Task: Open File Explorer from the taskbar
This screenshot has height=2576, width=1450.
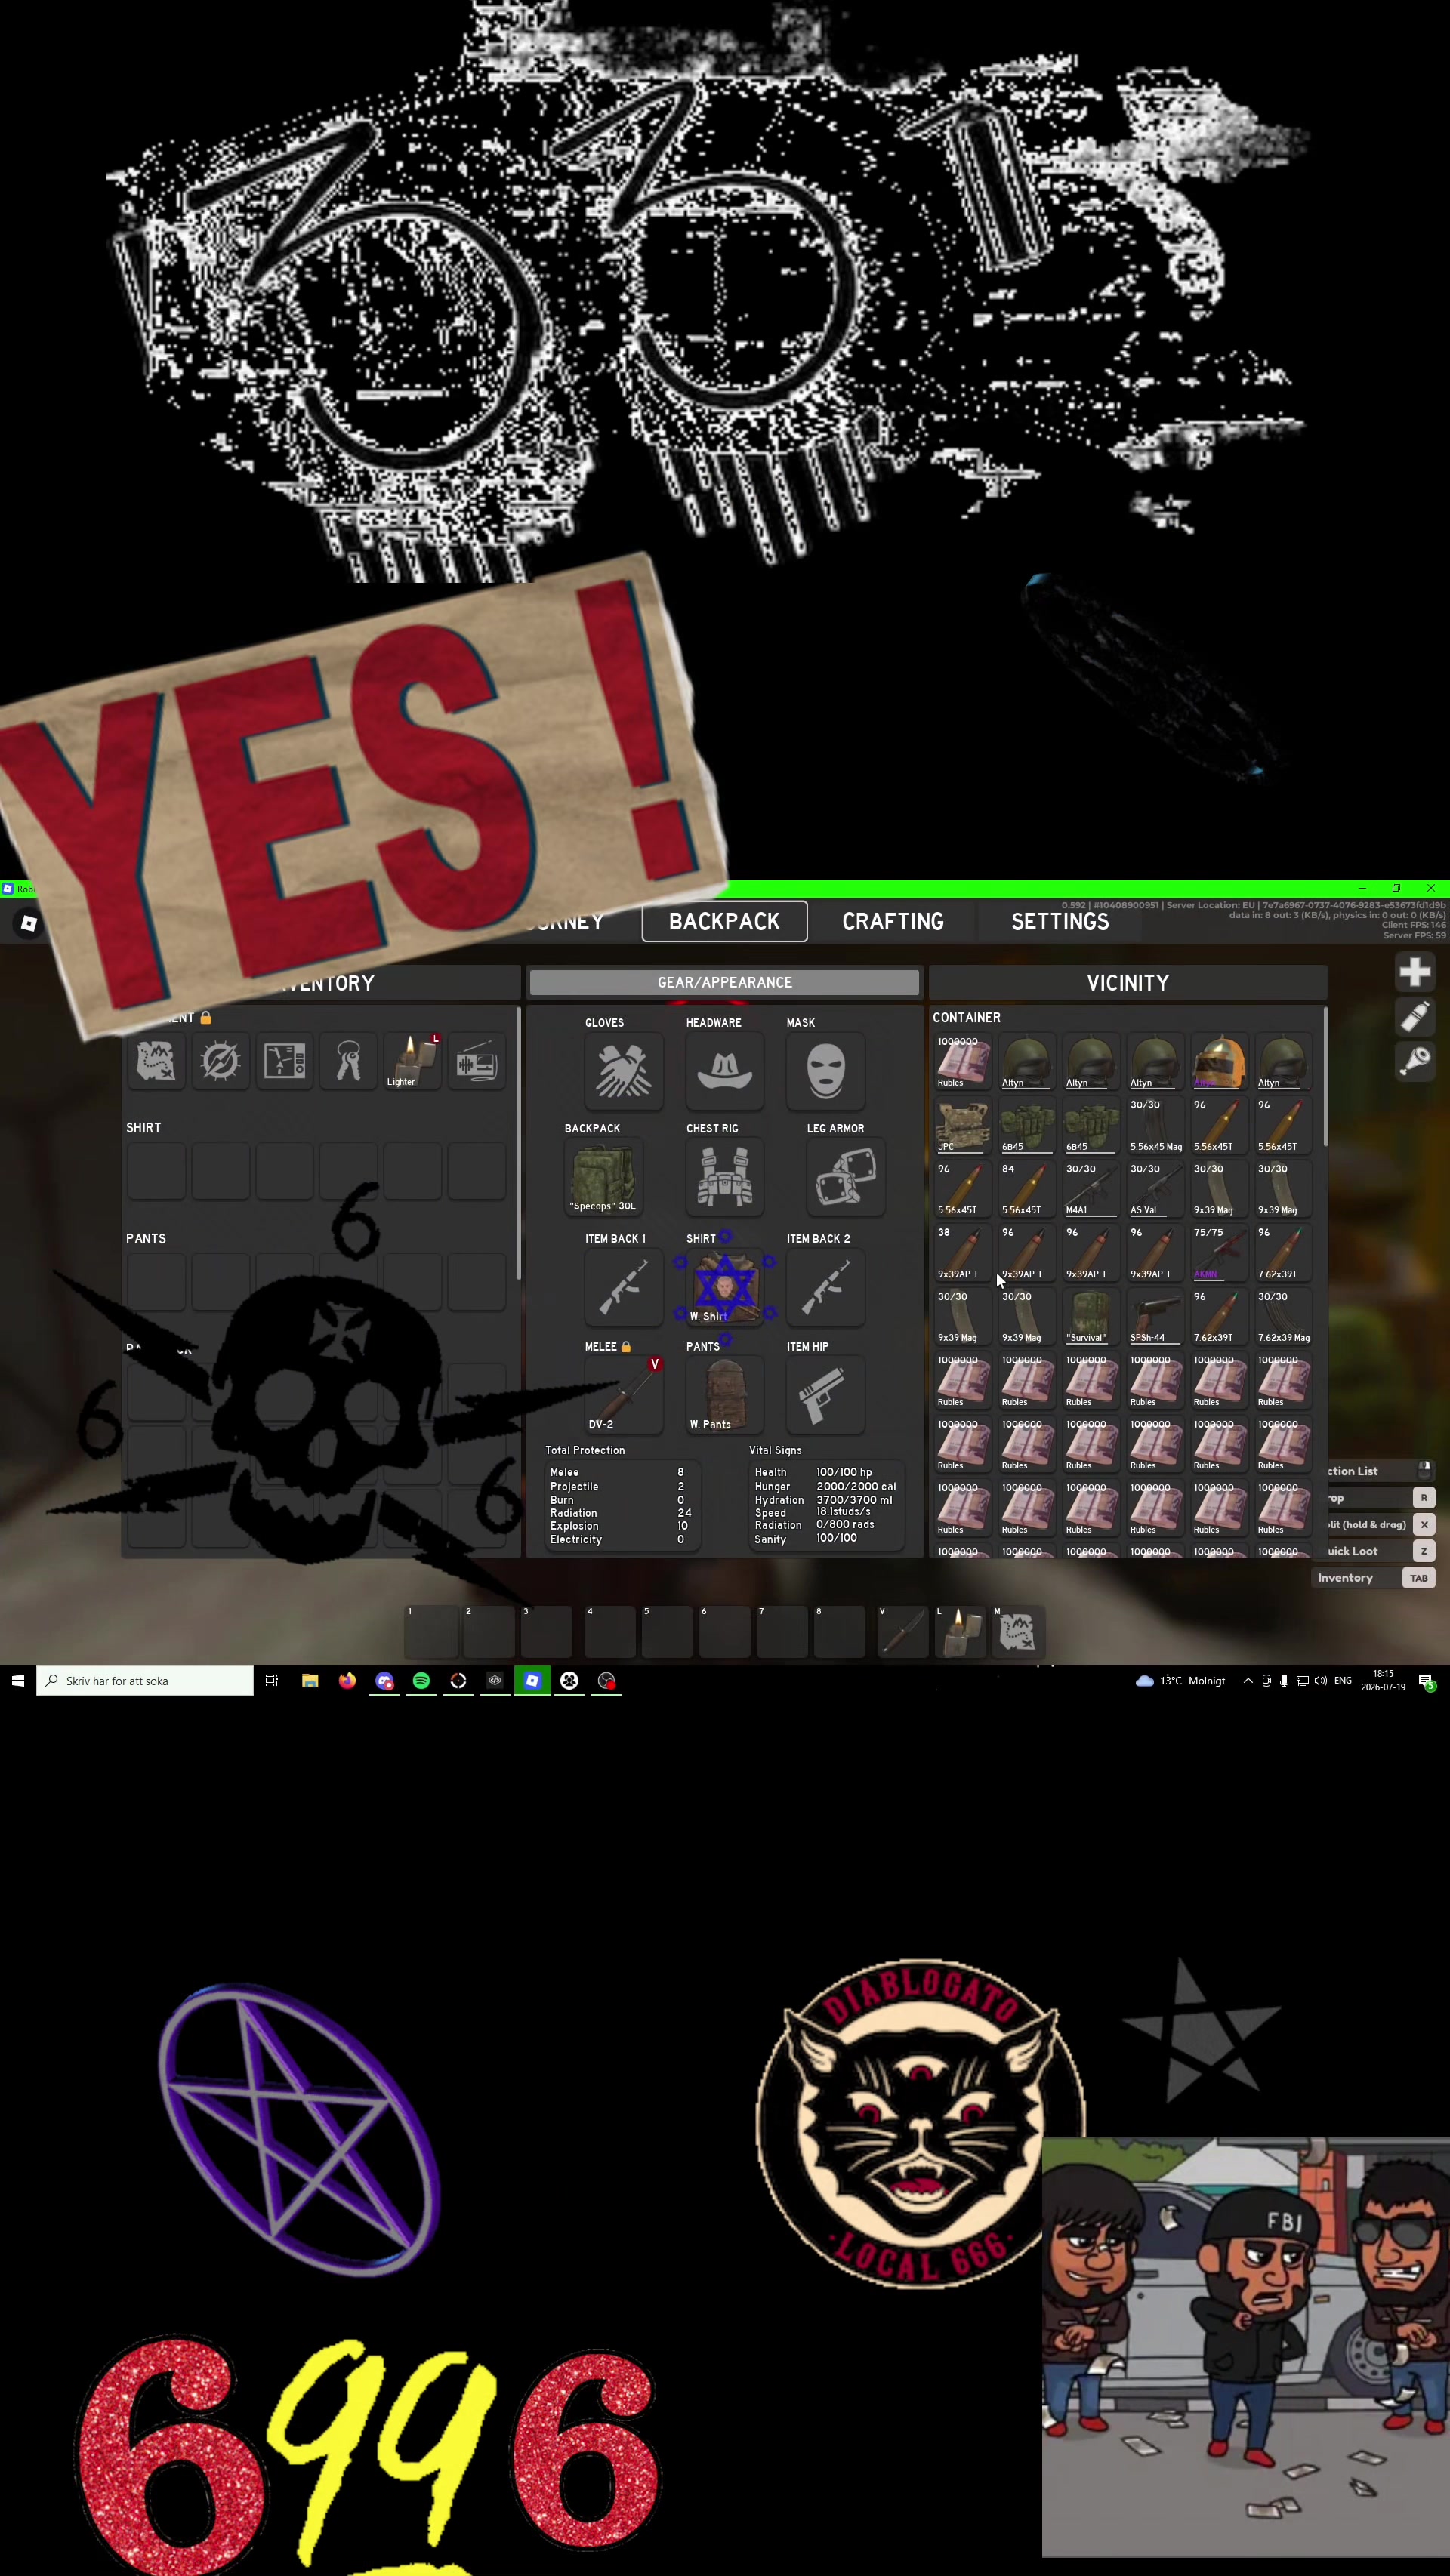Action: coord(310,1681)
